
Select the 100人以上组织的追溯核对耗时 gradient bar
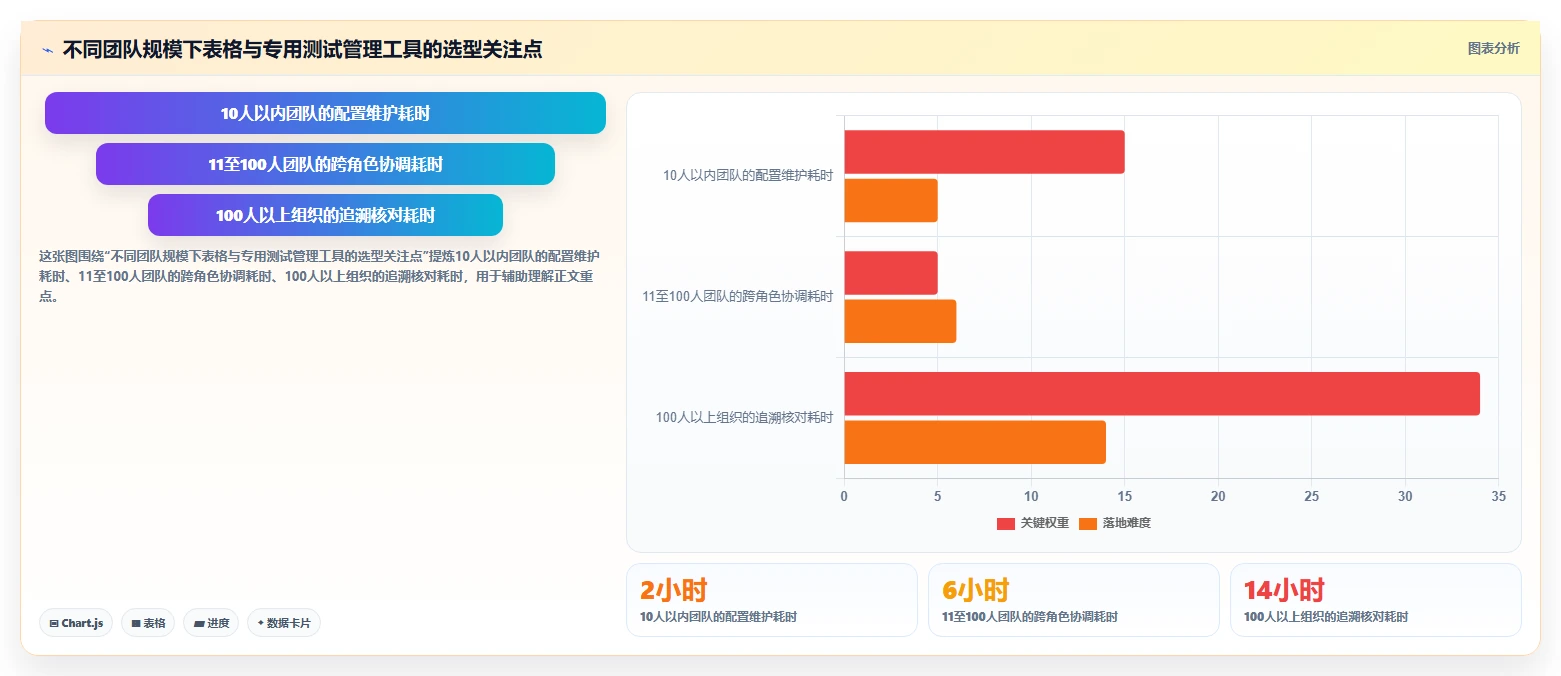325,215
